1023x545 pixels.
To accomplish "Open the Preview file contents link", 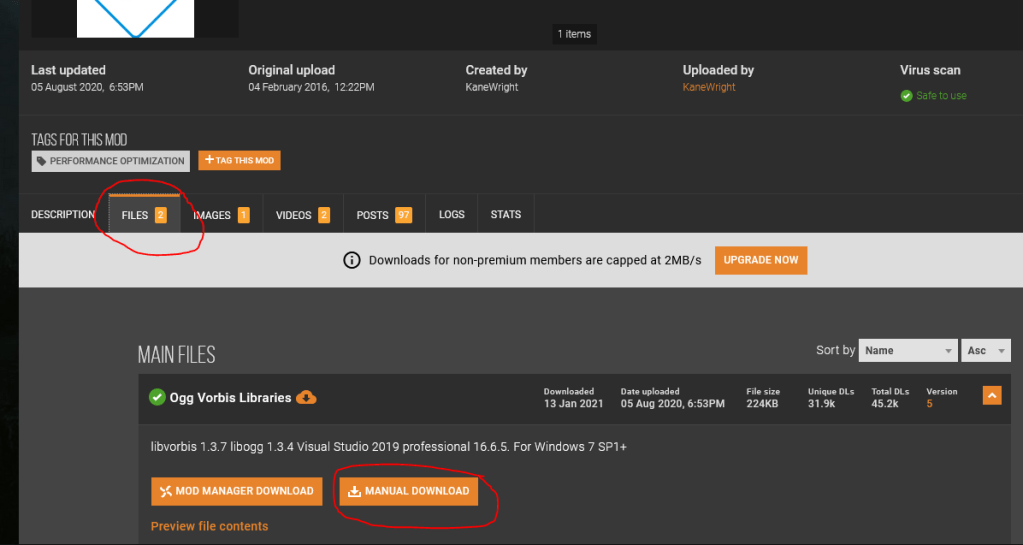I will coord(209,526).
